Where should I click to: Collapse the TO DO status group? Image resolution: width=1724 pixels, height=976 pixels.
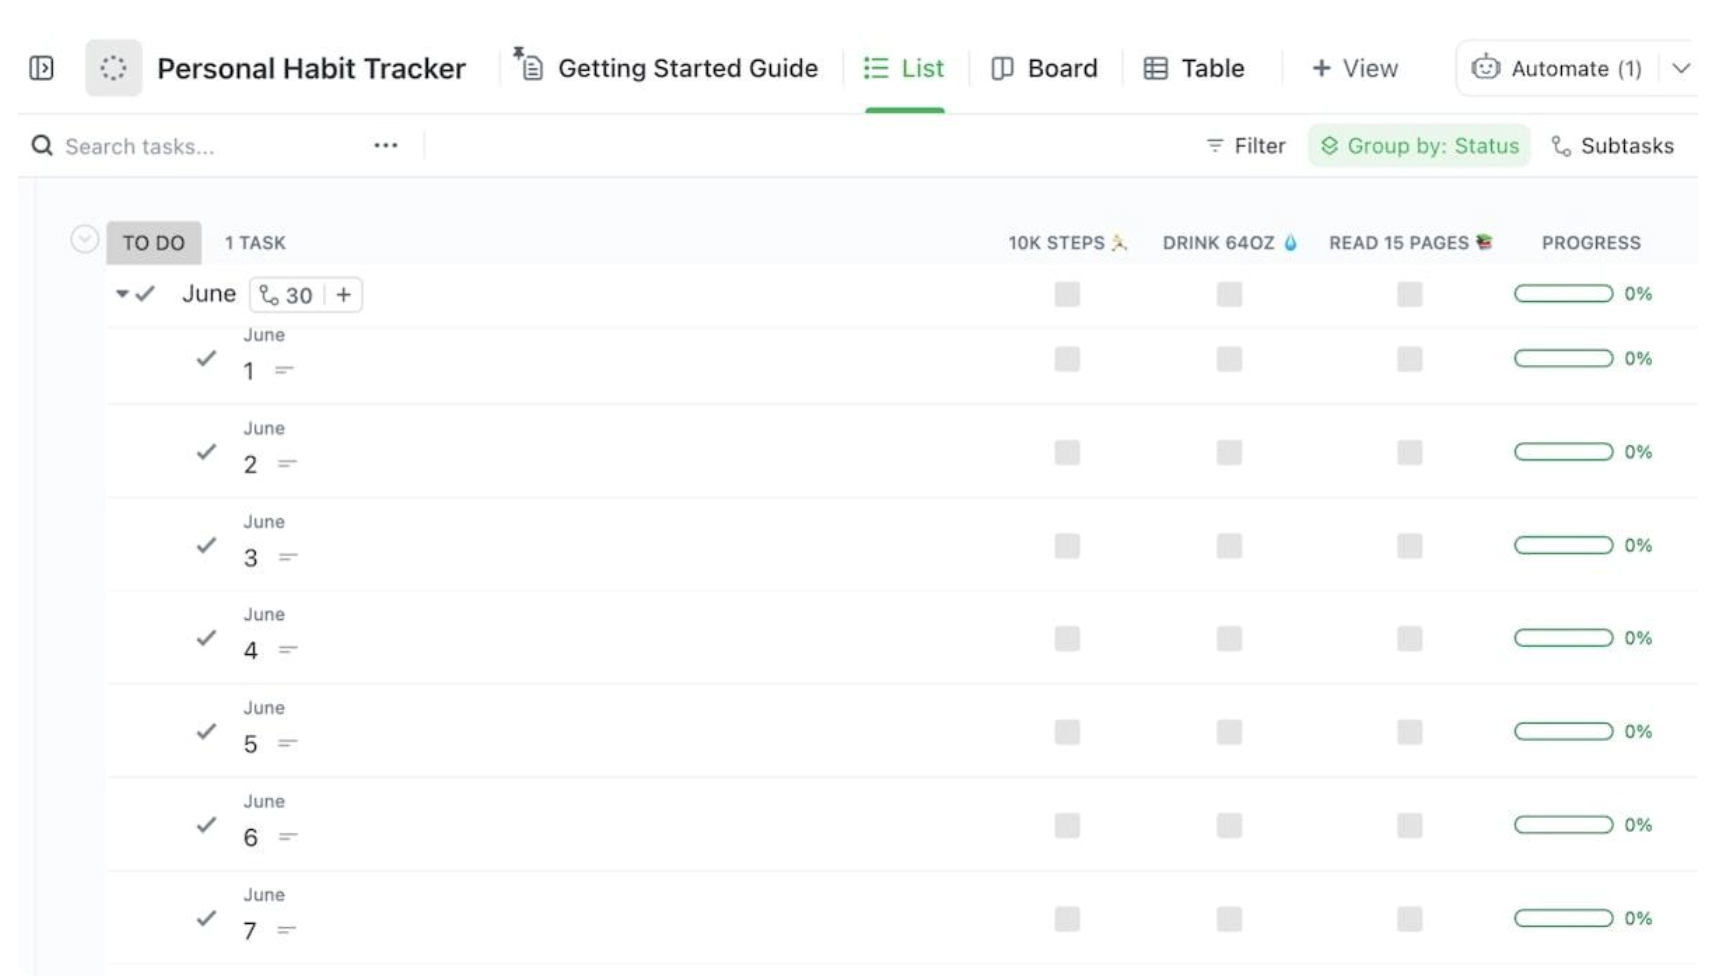84,238
